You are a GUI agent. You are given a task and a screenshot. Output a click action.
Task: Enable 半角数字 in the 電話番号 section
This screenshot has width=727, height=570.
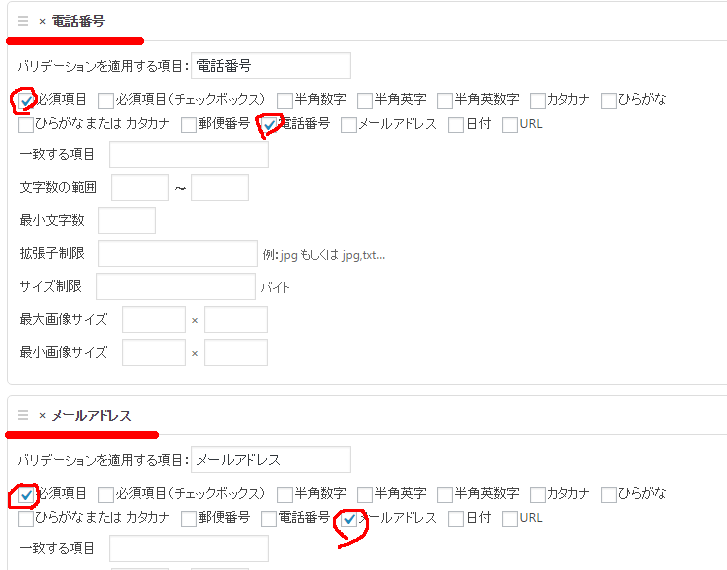click(x=286, y=100)
